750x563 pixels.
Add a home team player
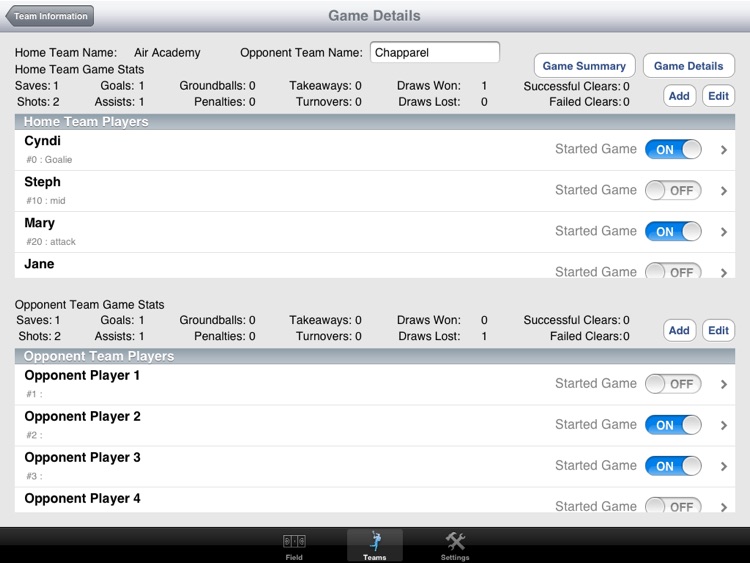click(679, 96)
